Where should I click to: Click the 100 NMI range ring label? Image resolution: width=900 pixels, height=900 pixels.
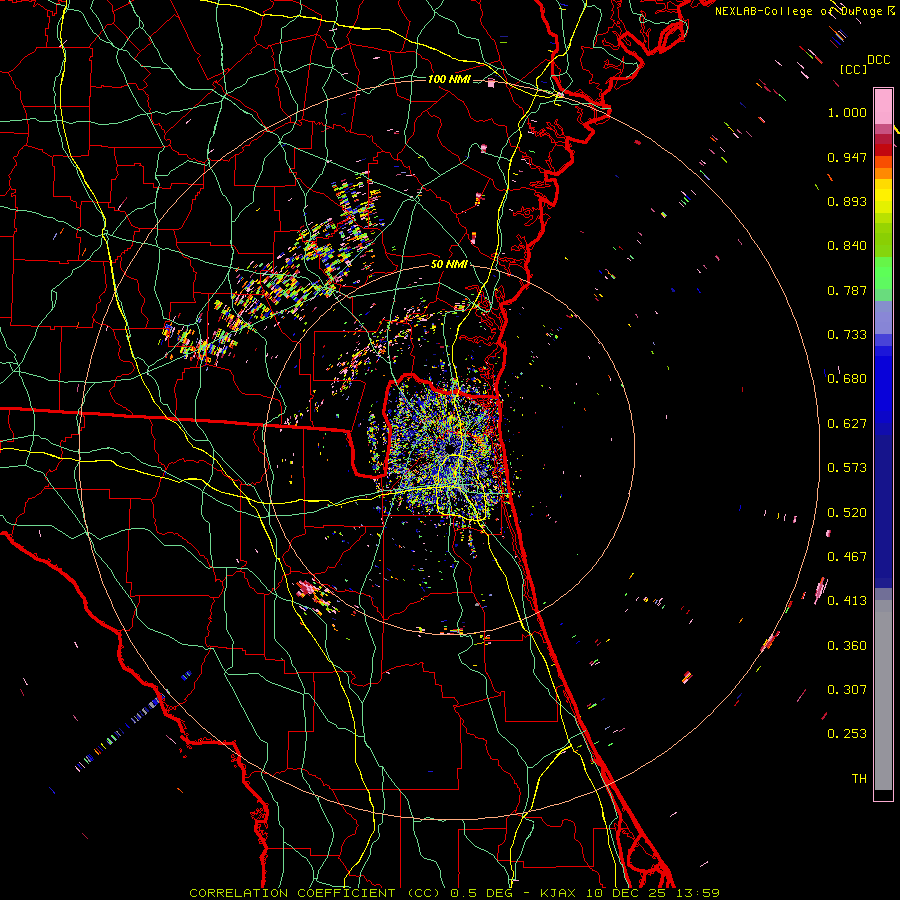(x=449, y=79)
